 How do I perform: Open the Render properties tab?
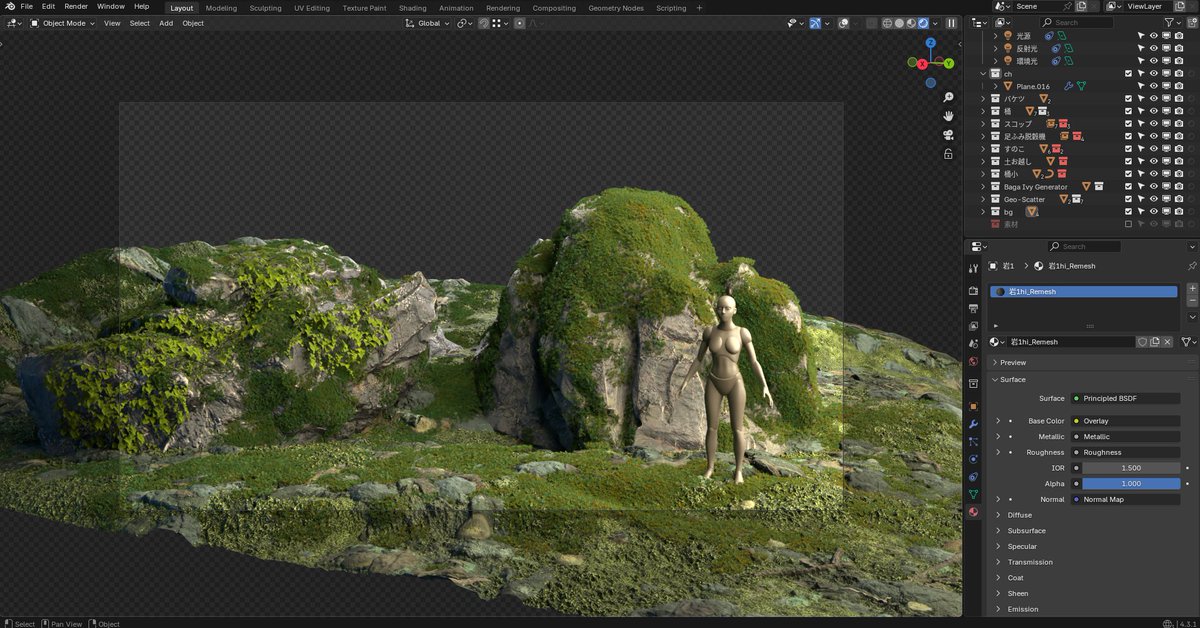pyautogui.click(x=973, y=291)
